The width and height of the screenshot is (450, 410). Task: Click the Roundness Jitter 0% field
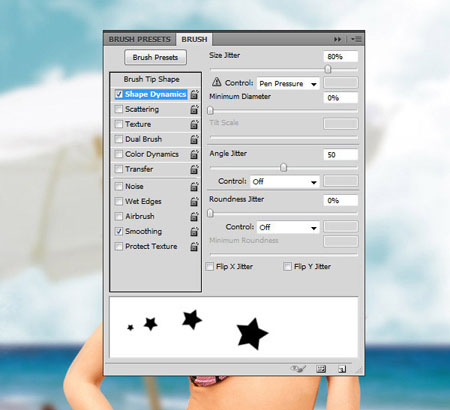click(x=341, y=201)
